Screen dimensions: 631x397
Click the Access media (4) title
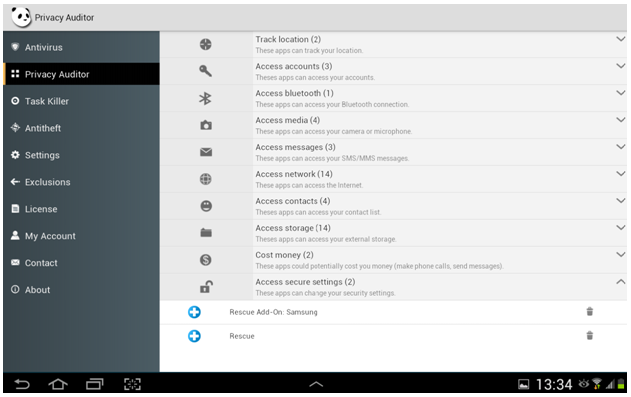pyautogui.click(x=288, y=120)
